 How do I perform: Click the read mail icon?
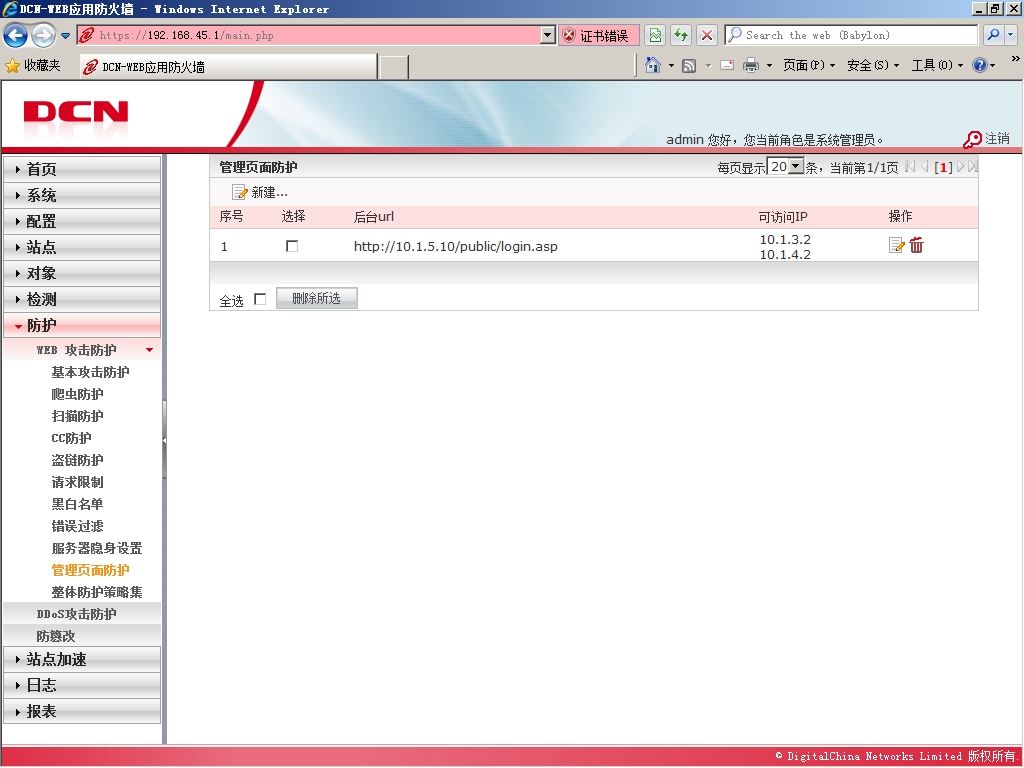[x=727, y=65]
